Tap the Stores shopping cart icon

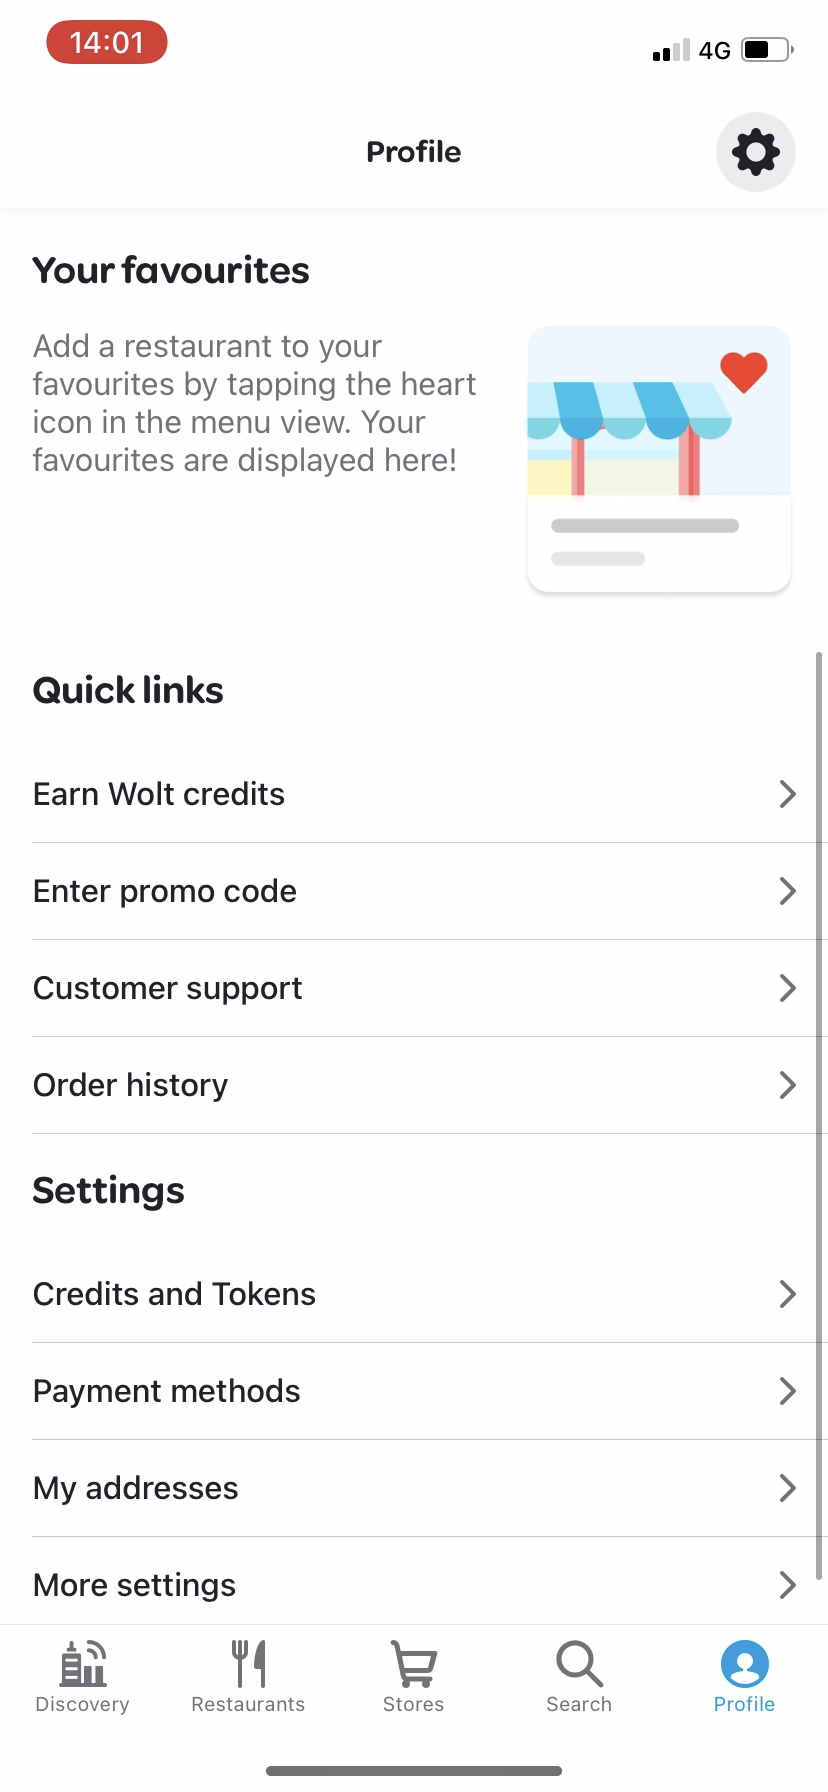coord(413,1664)
